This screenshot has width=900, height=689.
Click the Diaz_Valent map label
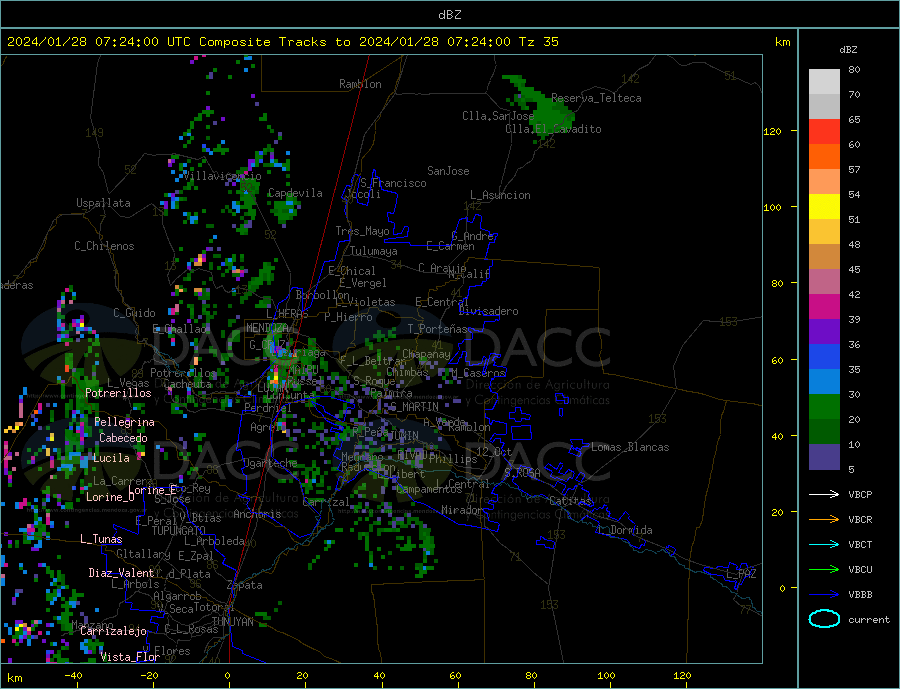click(x=121, y=573)
